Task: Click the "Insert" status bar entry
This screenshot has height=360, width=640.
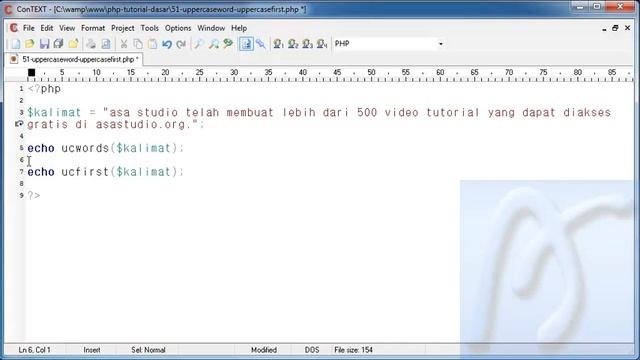Action: 92,350
